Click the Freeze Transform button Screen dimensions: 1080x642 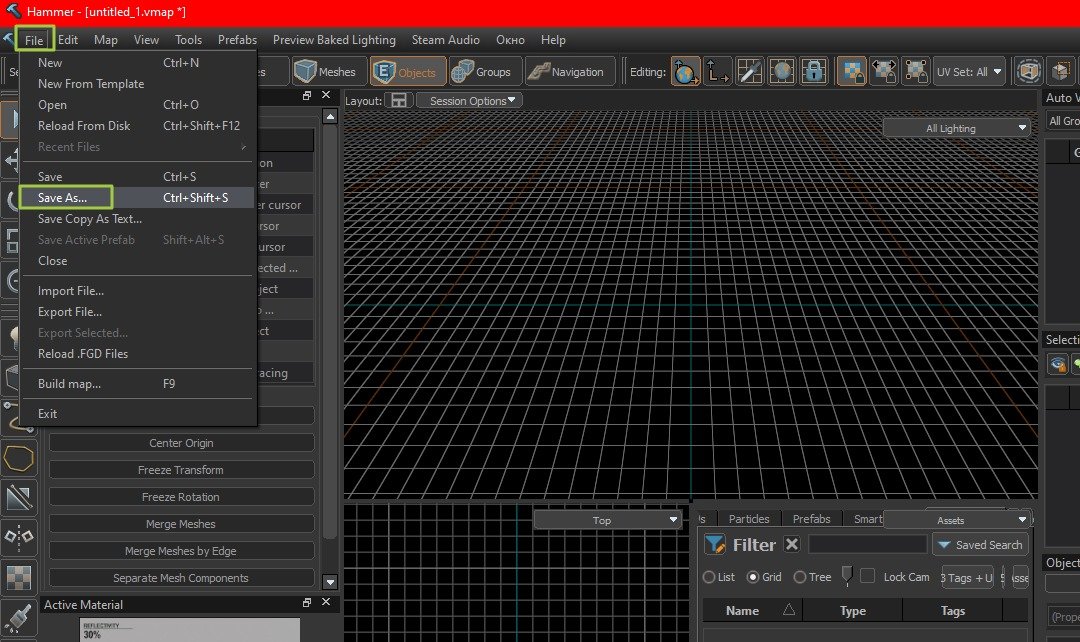point(181,470)
